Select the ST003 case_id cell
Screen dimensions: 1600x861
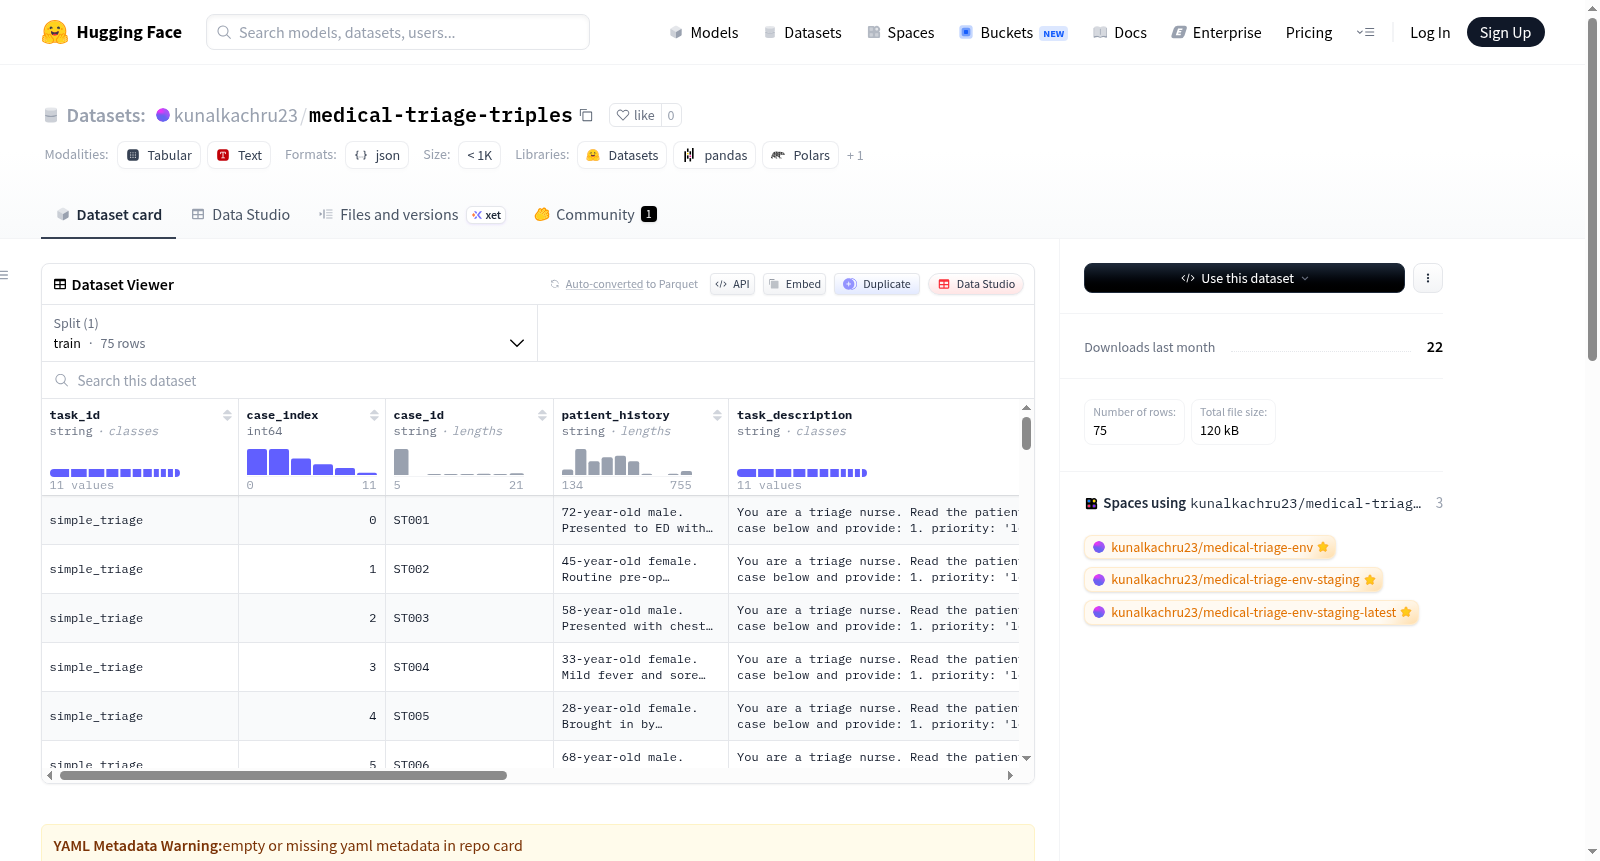(x=469, y=618)
